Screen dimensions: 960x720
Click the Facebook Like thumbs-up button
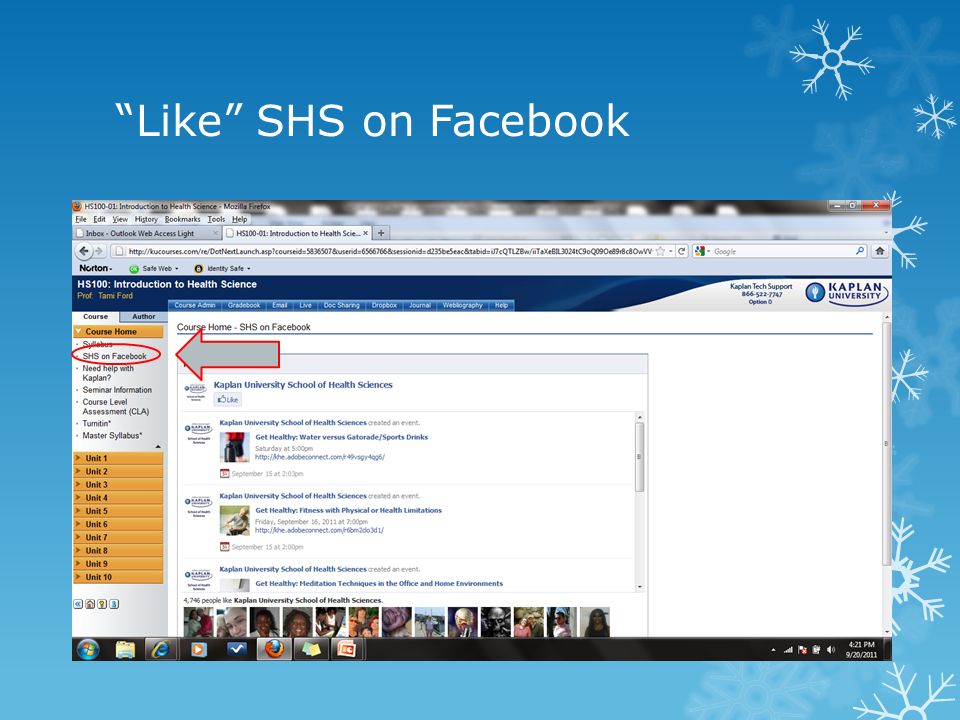click(x=228, y=399)
